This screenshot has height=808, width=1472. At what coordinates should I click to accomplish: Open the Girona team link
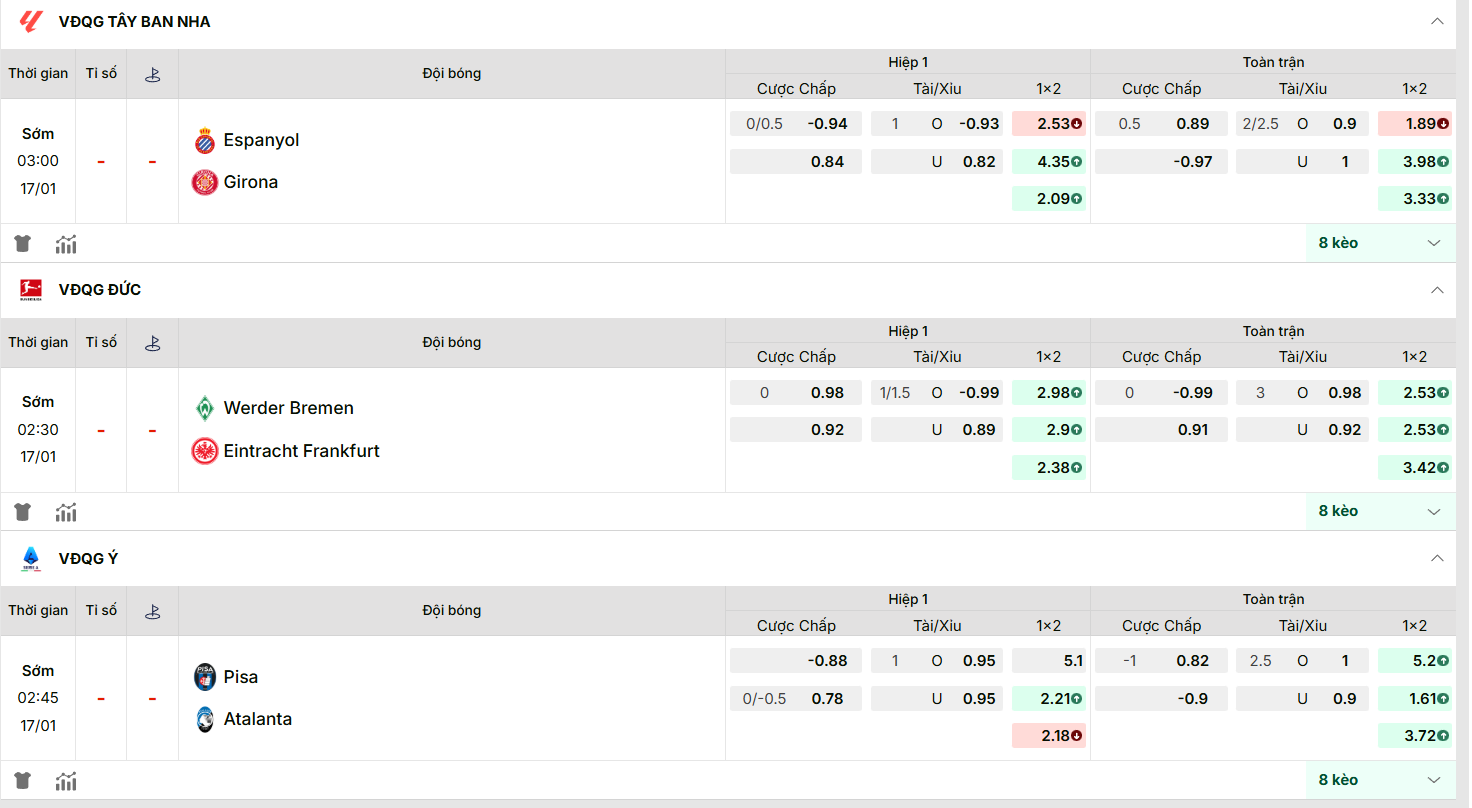(x=251, y=182)
